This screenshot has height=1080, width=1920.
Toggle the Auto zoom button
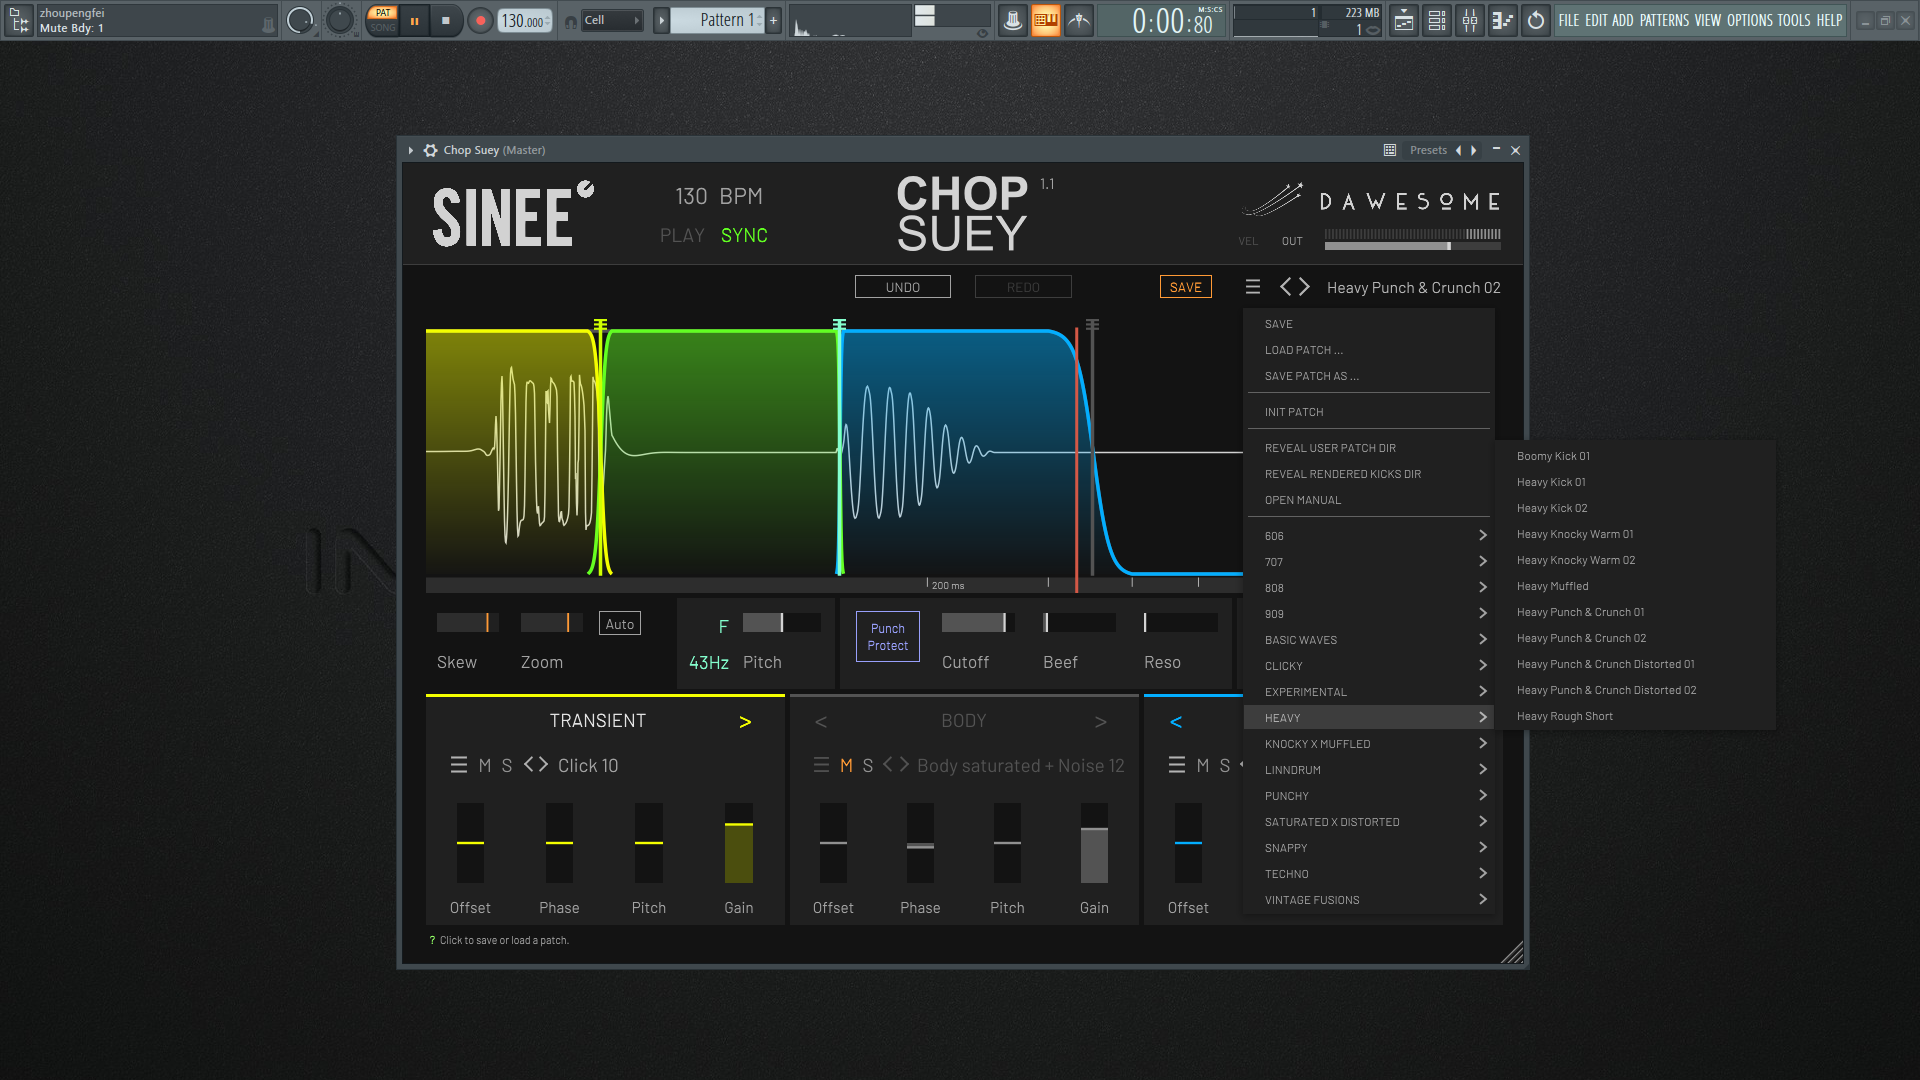coord(620,624)
